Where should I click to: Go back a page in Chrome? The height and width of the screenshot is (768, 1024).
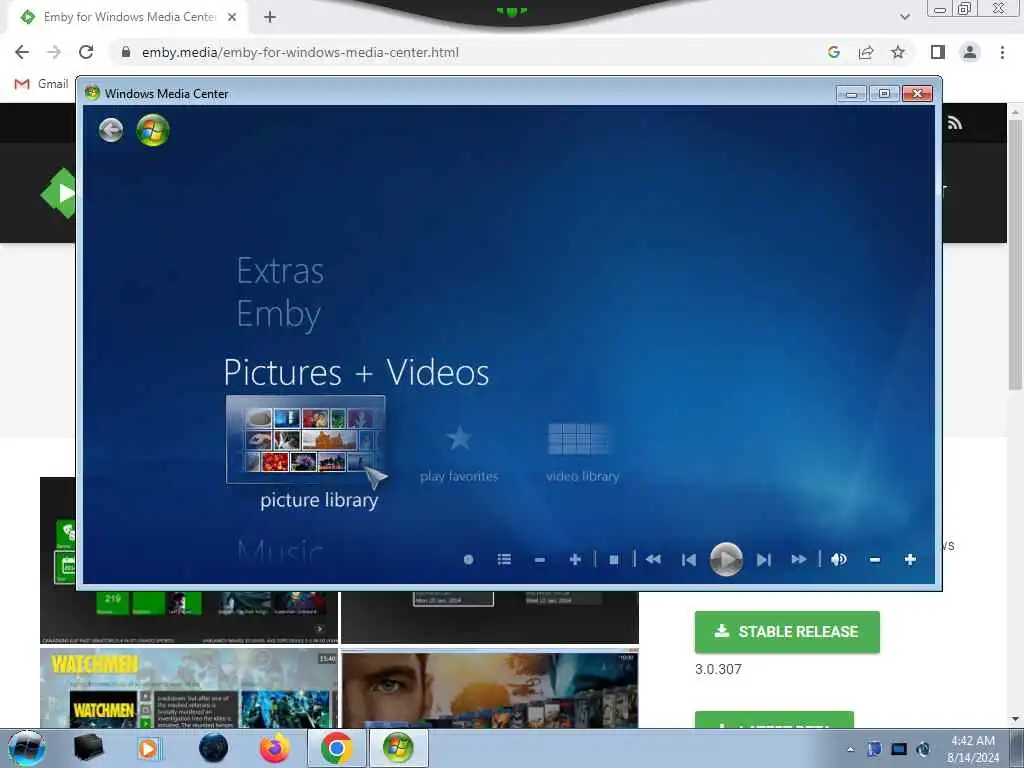pyautogui.click(x=22, y=52)
